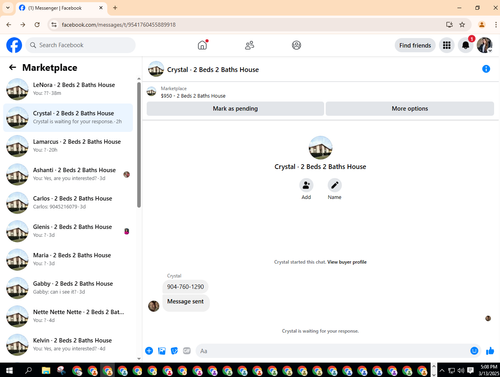Close the Messenger Facebook tab
This screenshot has height=377, width=500.
101,8
